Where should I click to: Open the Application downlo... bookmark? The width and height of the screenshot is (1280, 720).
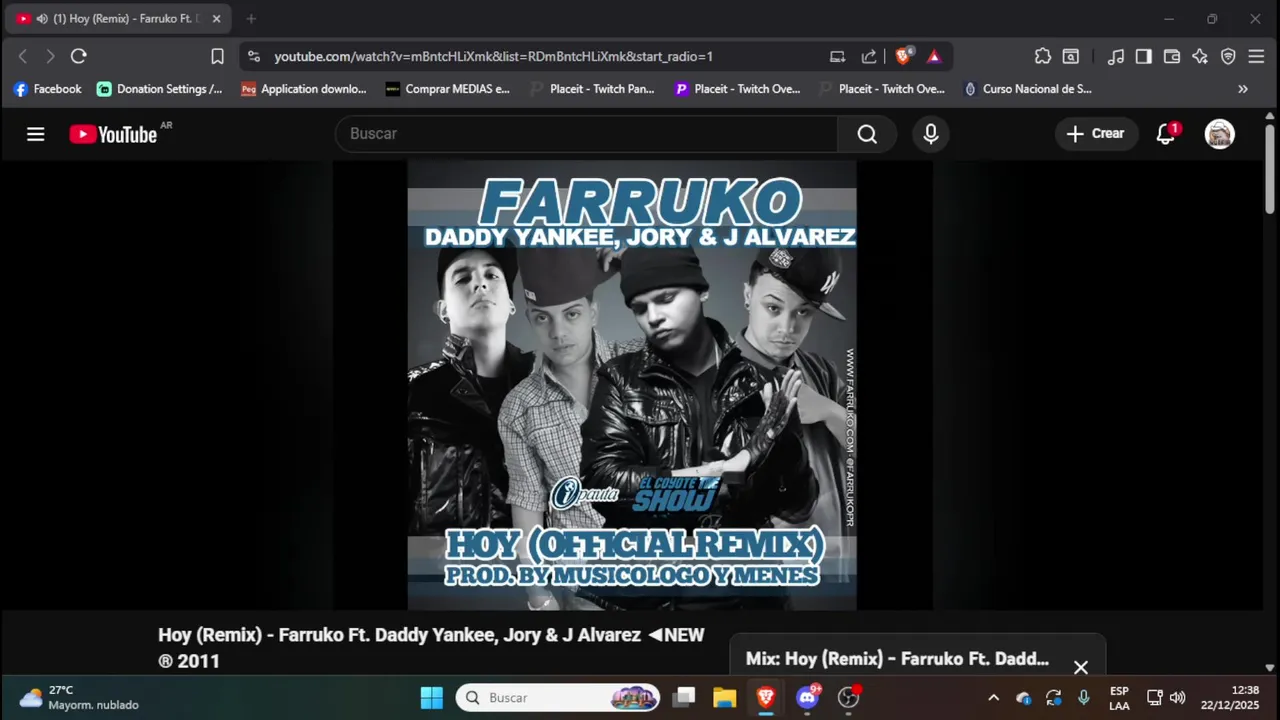(304, 89)
